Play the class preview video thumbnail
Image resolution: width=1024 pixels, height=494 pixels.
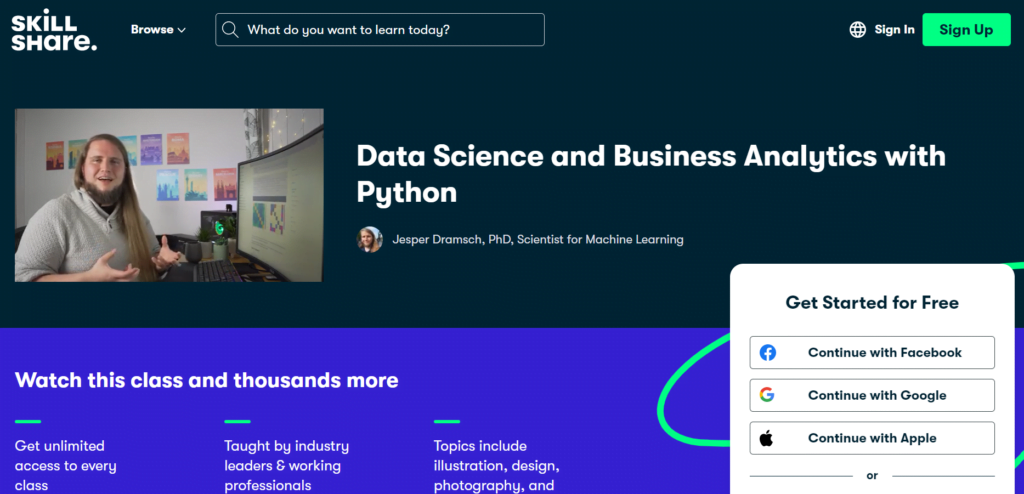coord(169,195)
